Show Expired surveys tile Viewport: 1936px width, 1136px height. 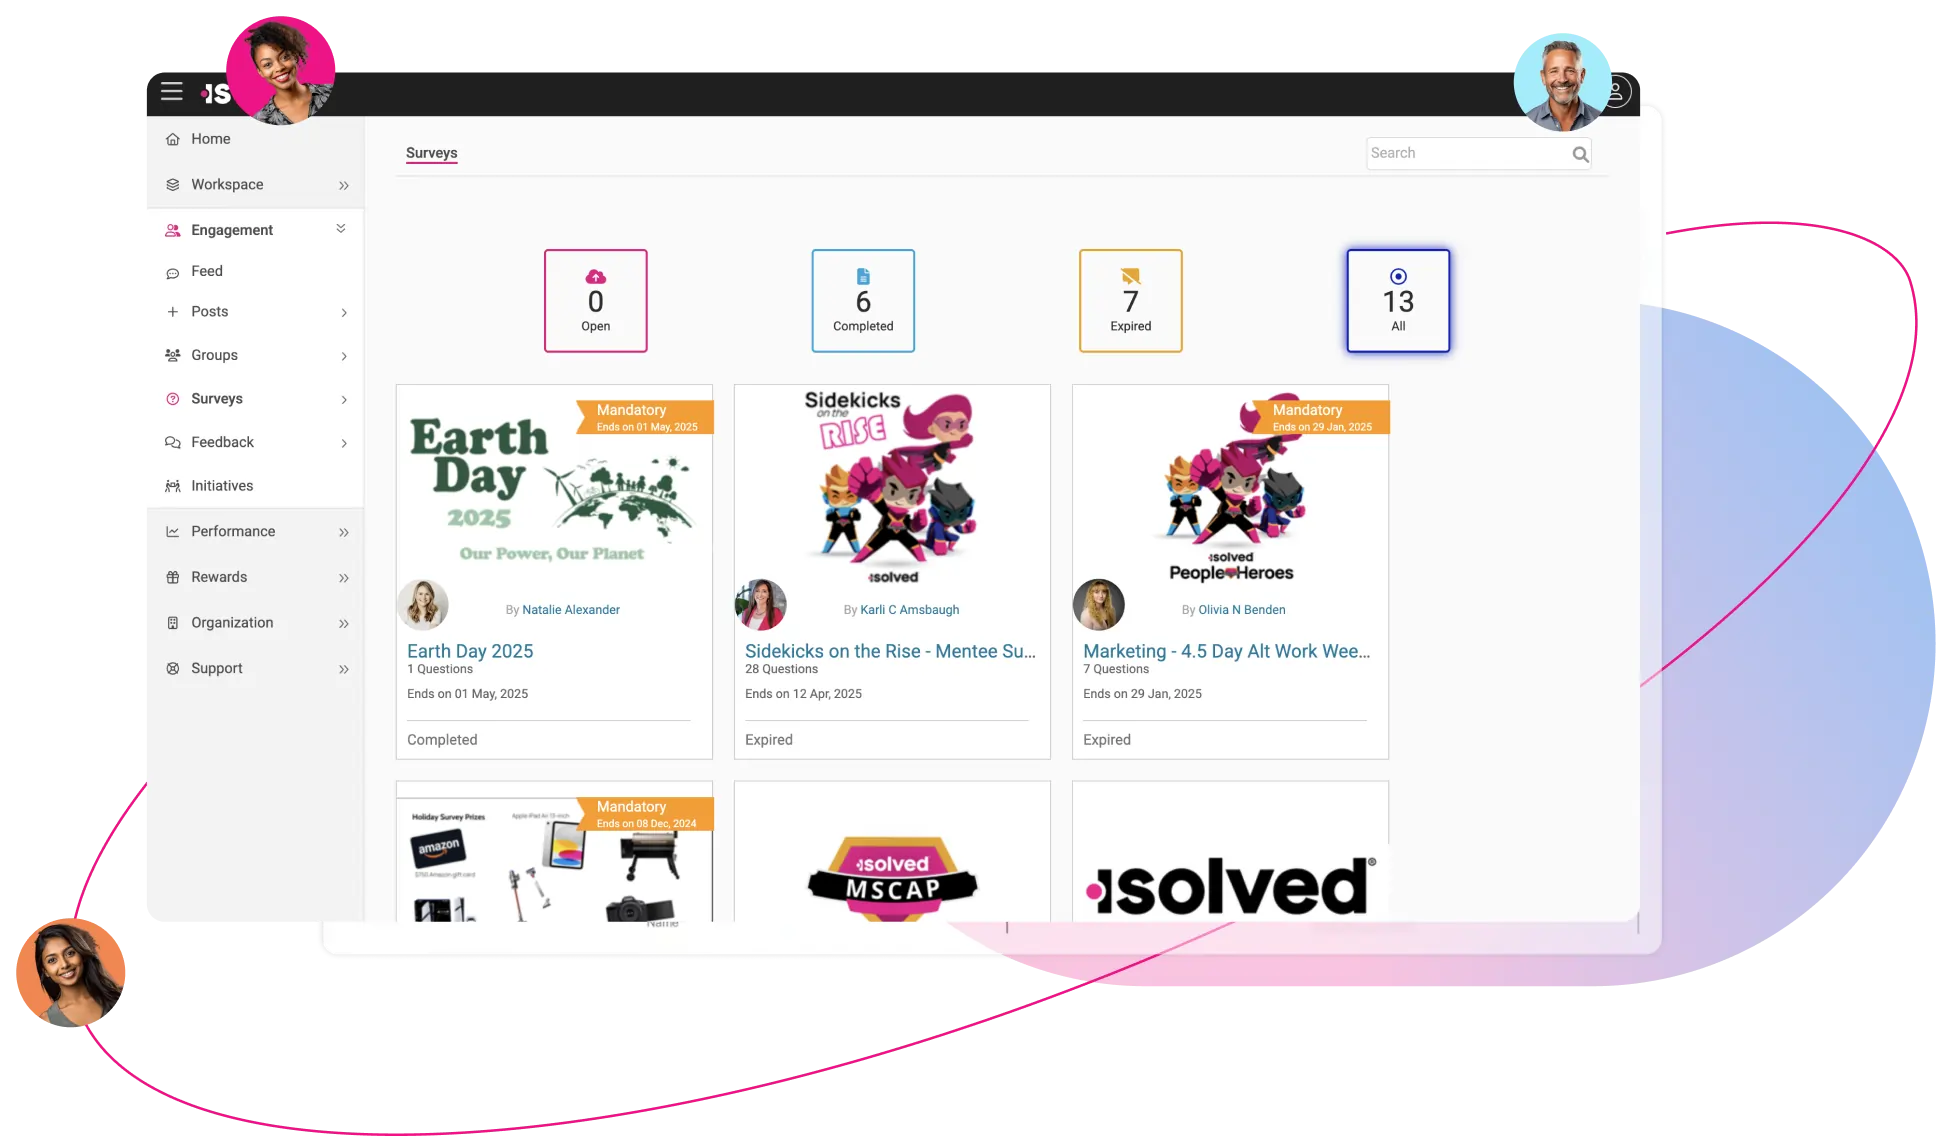pyautogui.click(x=1131, y=301)
